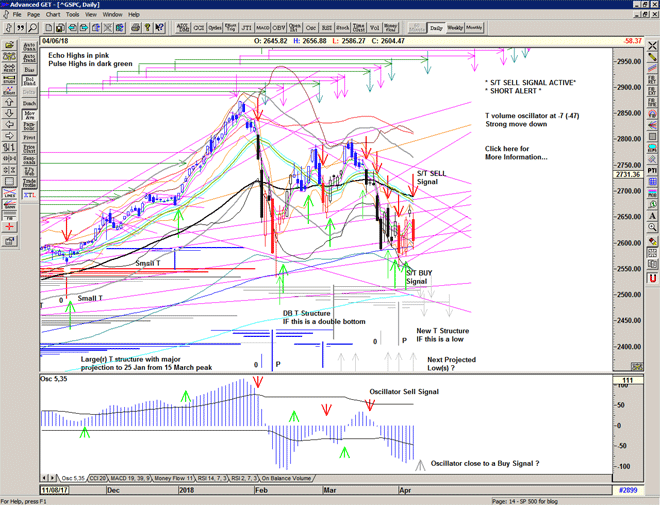Click the 'Click here for More Information' text

(x=515, y=153)
